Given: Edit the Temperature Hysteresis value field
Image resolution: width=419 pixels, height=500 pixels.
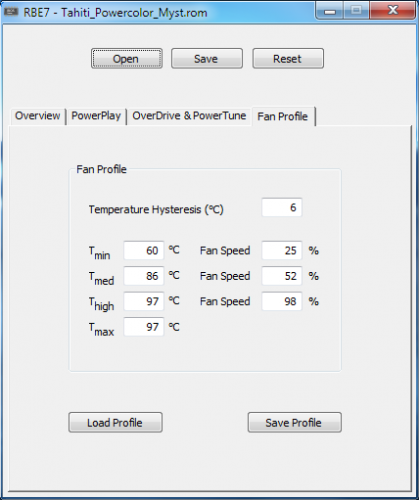Looking at the screenshot, I should coord(282,207).
